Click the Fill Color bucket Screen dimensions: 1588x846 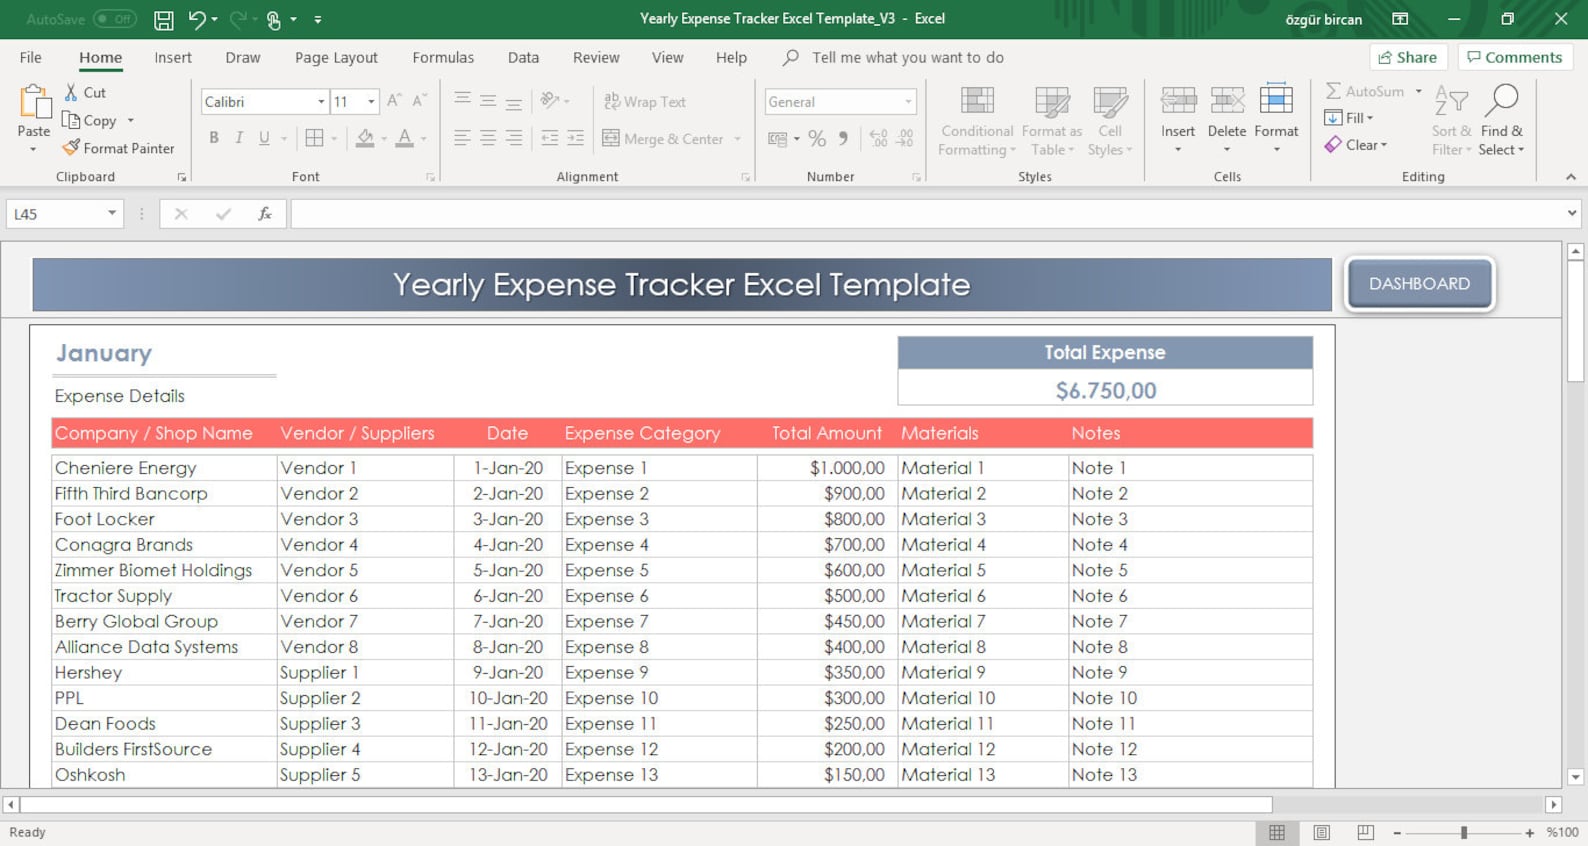(365, 138)
